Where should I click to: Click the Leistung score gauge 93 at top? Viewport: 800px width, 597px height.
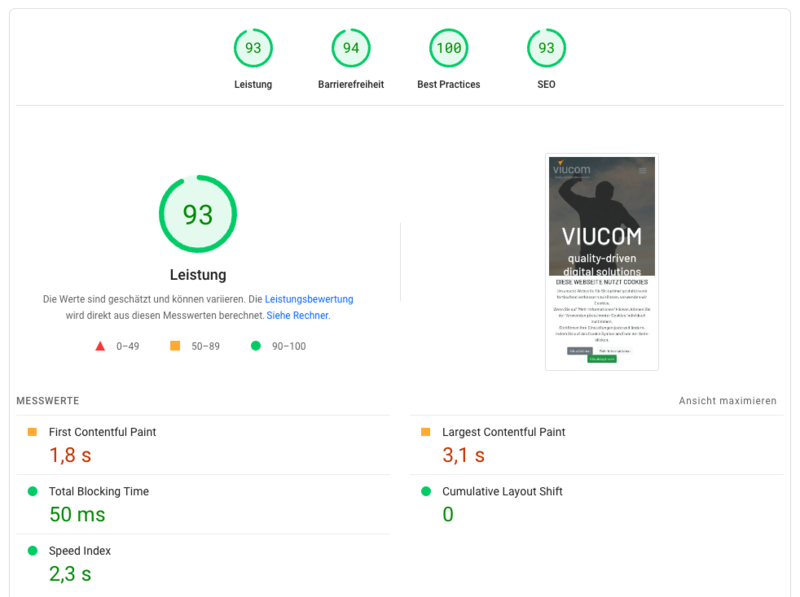click(253, 48)
